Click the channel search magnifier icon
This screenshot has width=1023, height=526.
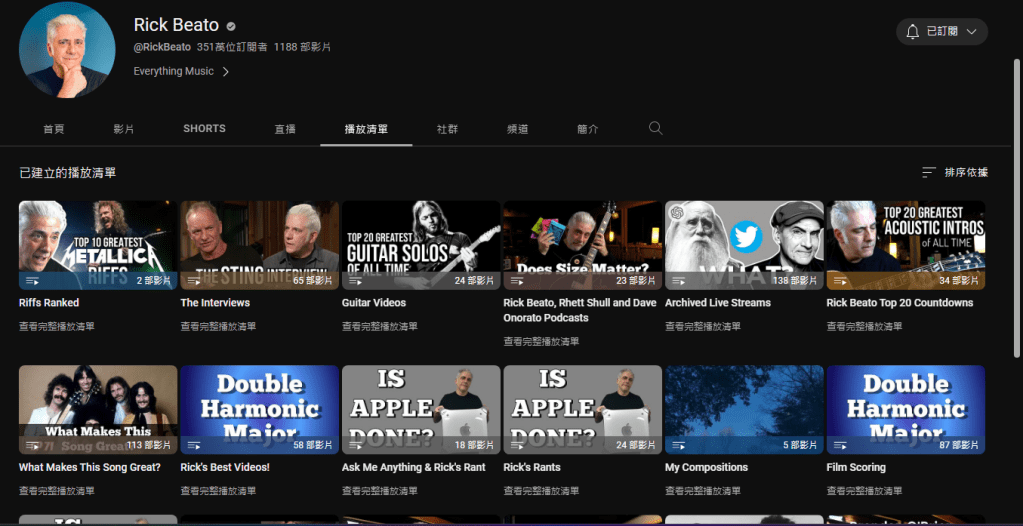coord(655,128)
